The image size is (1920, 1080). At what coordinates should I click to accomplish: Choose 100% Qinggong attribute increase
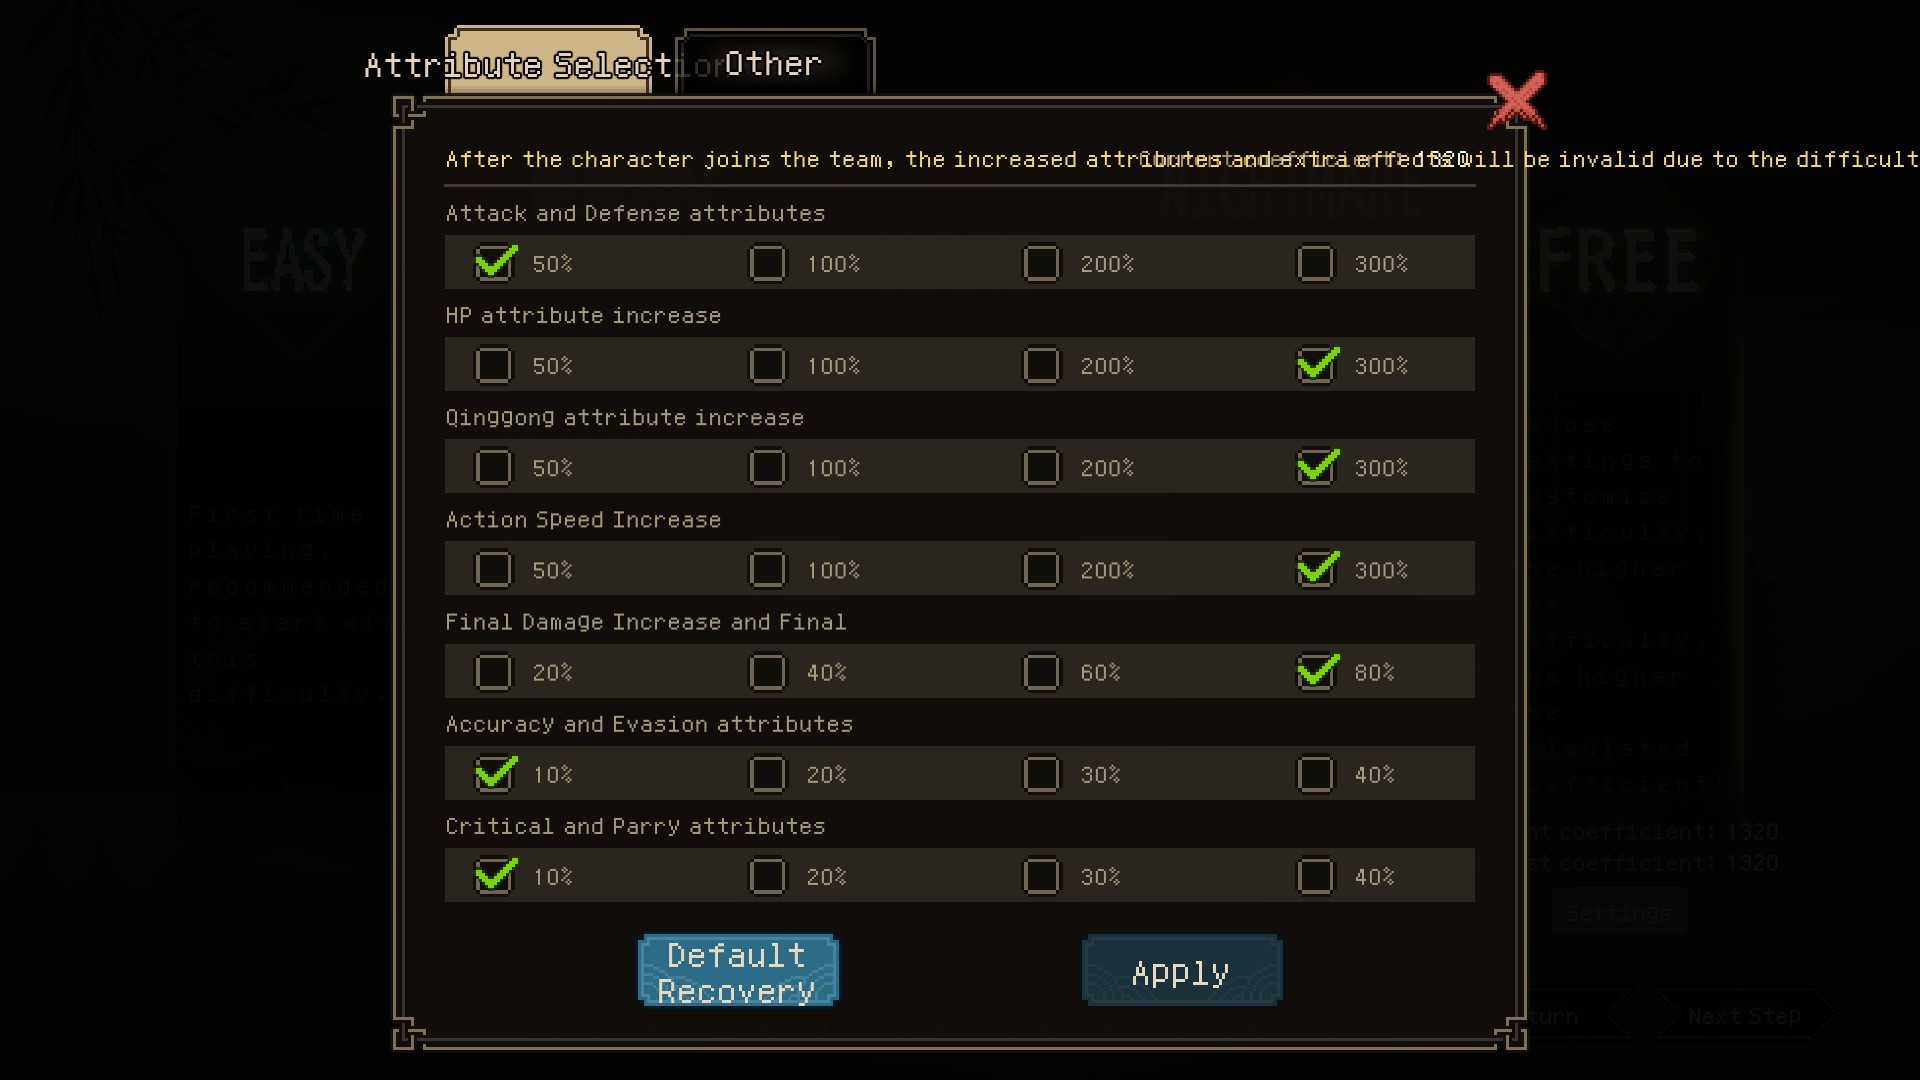coord(768,468)
